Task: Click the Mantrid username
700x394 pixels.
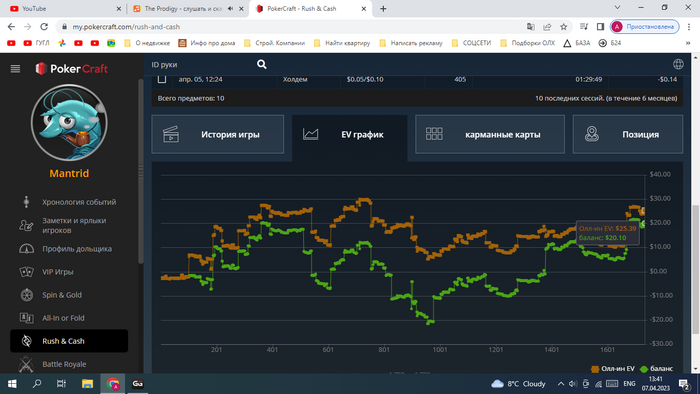Action: tap(69, 173)
